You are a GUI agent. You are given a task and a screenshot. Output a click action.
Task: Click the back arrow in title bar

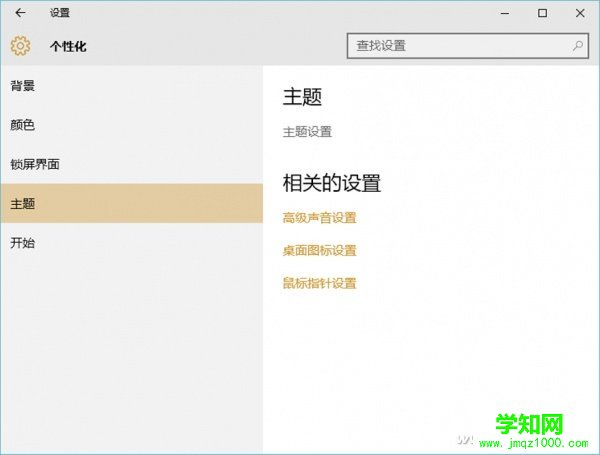[20, 13]
